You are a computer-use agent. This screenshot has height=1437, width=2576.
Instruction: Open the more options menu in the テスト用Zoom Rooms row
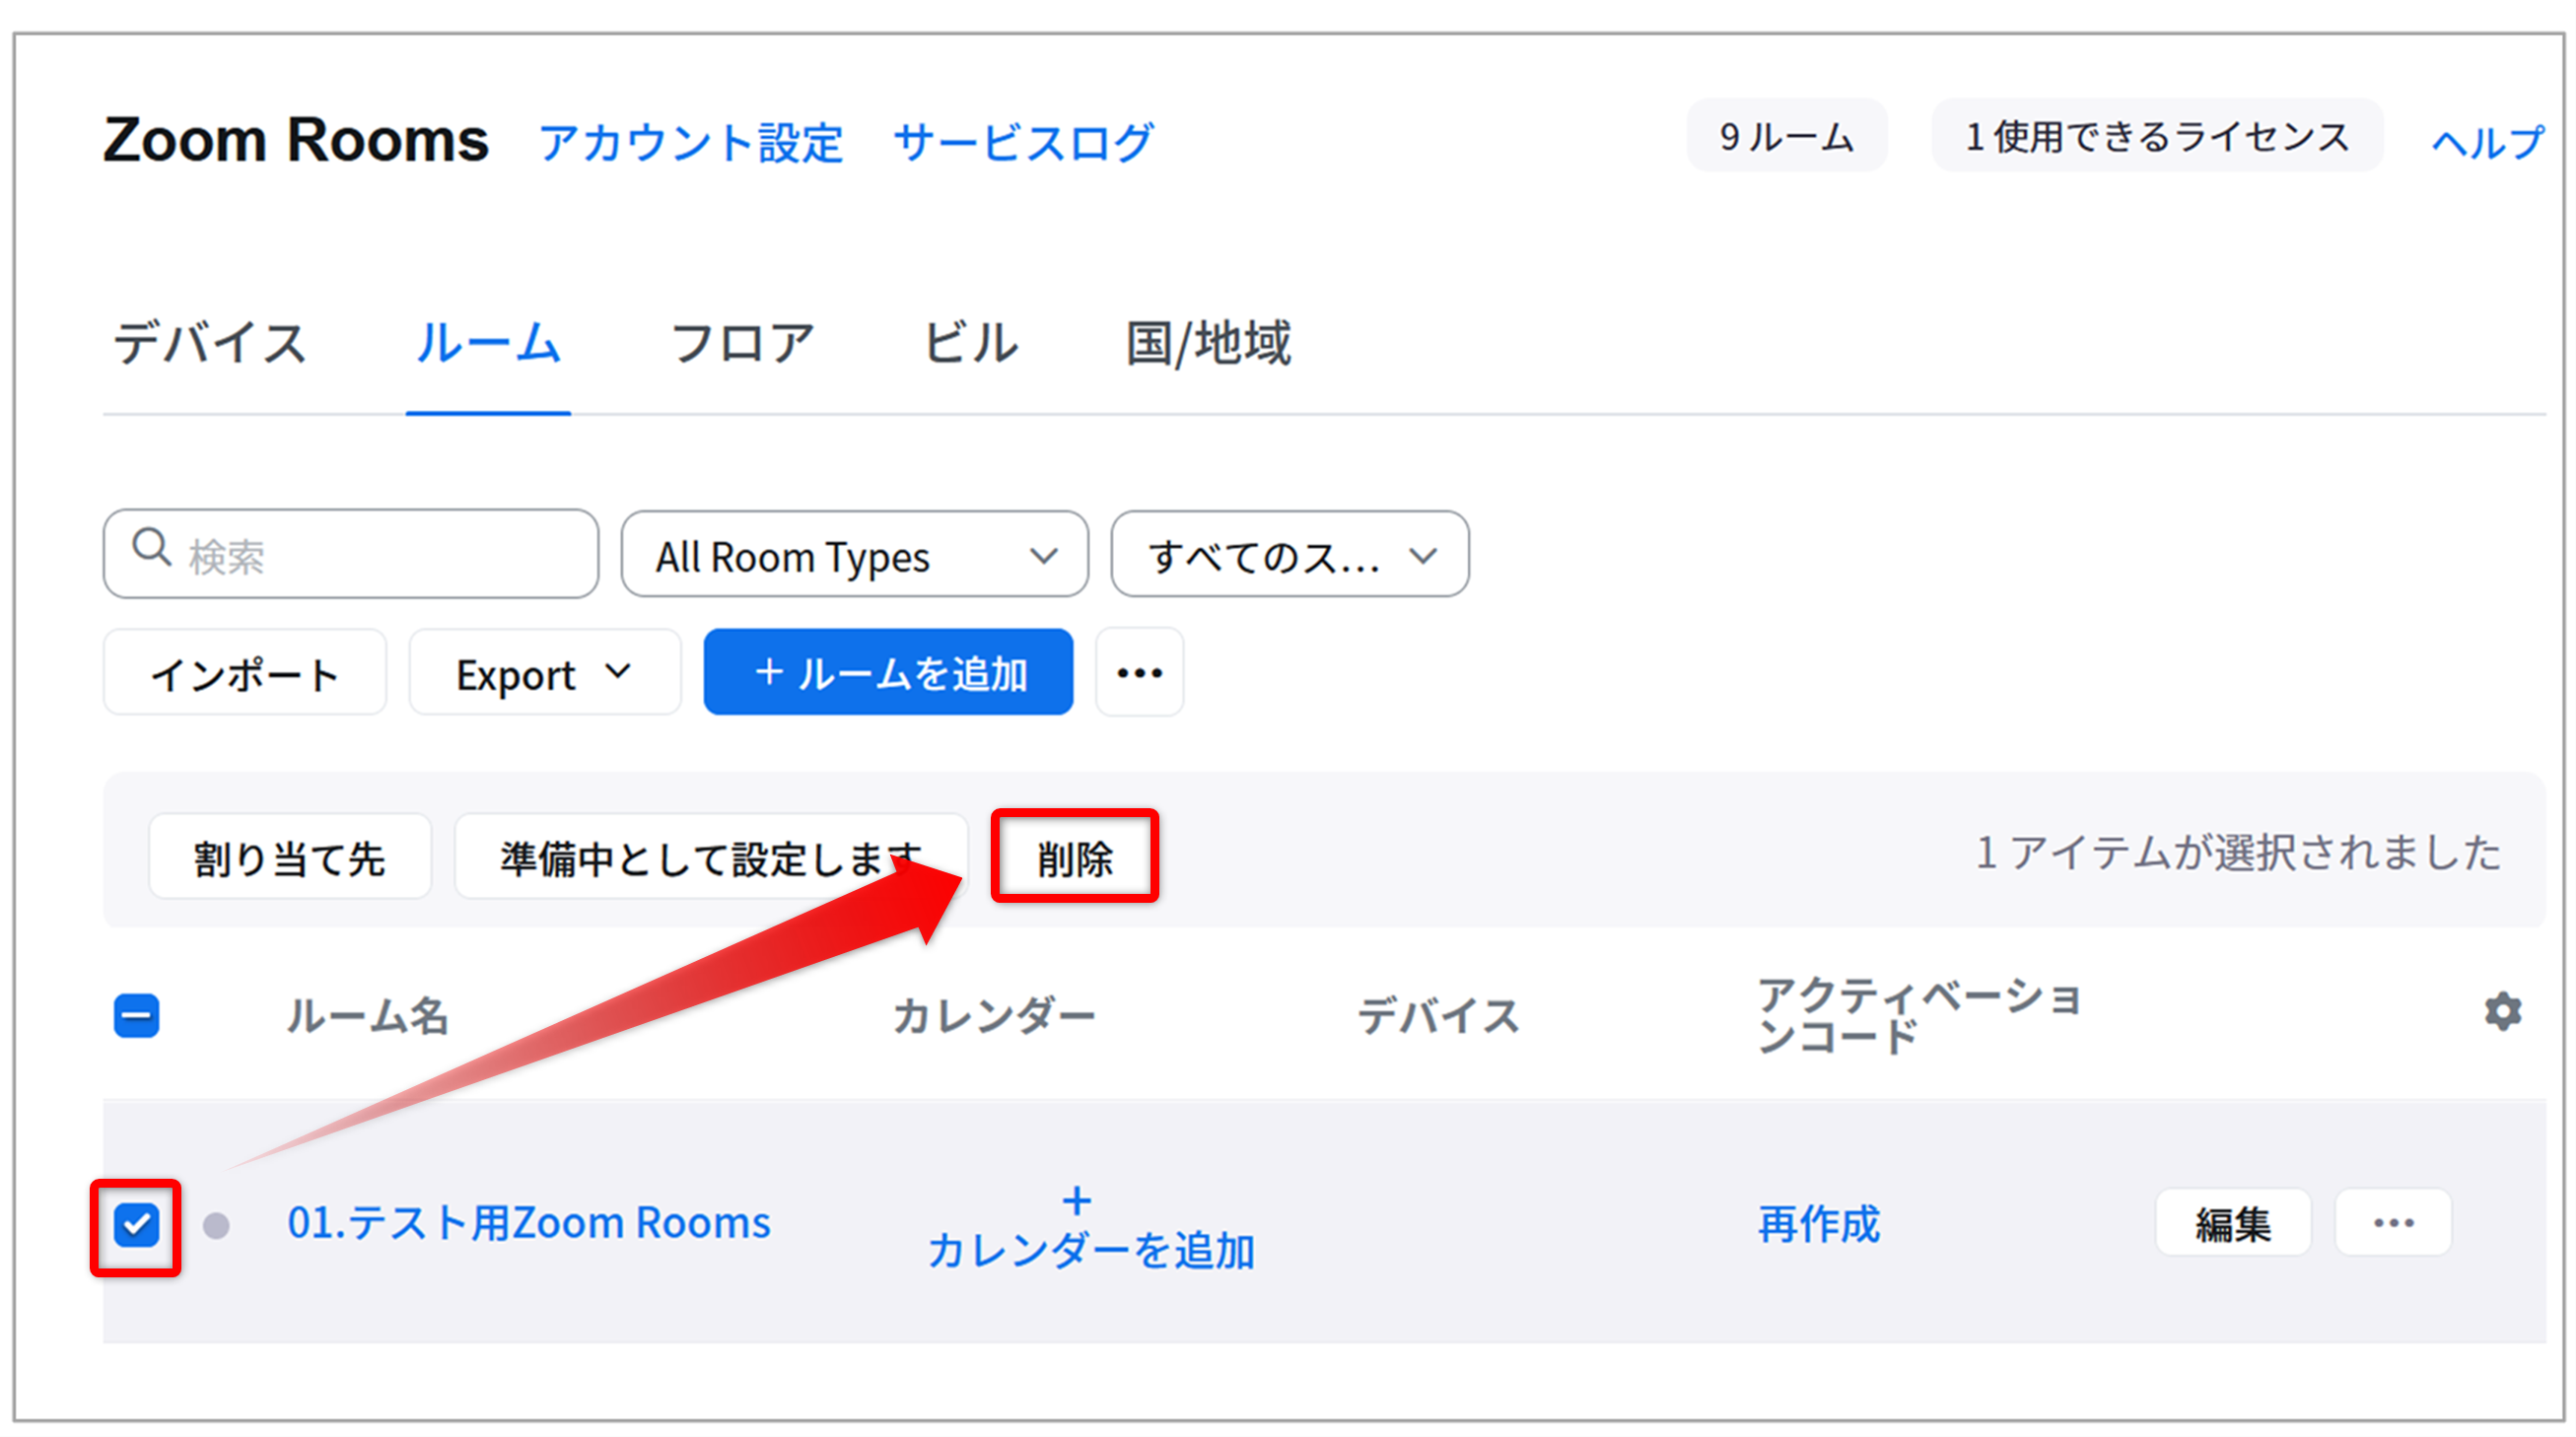pyautogui.click(x=2393, y=1222)
